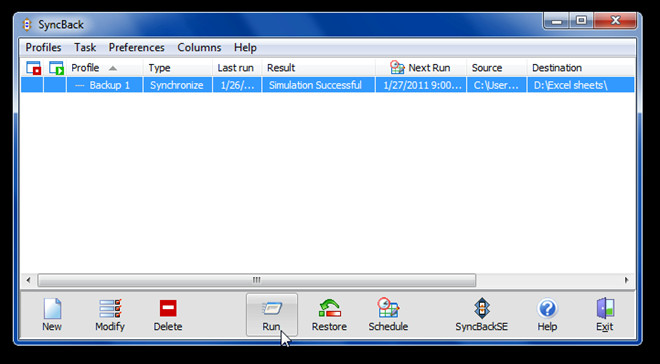Screen dimensions: 660x364
Task: Click the scrollbar right arrow
Action: 626,280
